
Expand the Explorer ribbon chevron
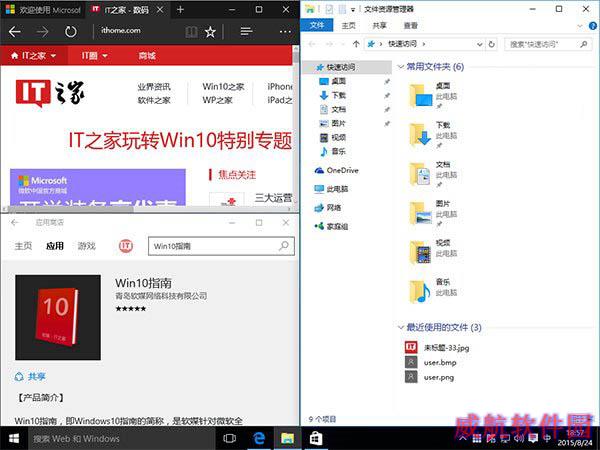(580, 26)
